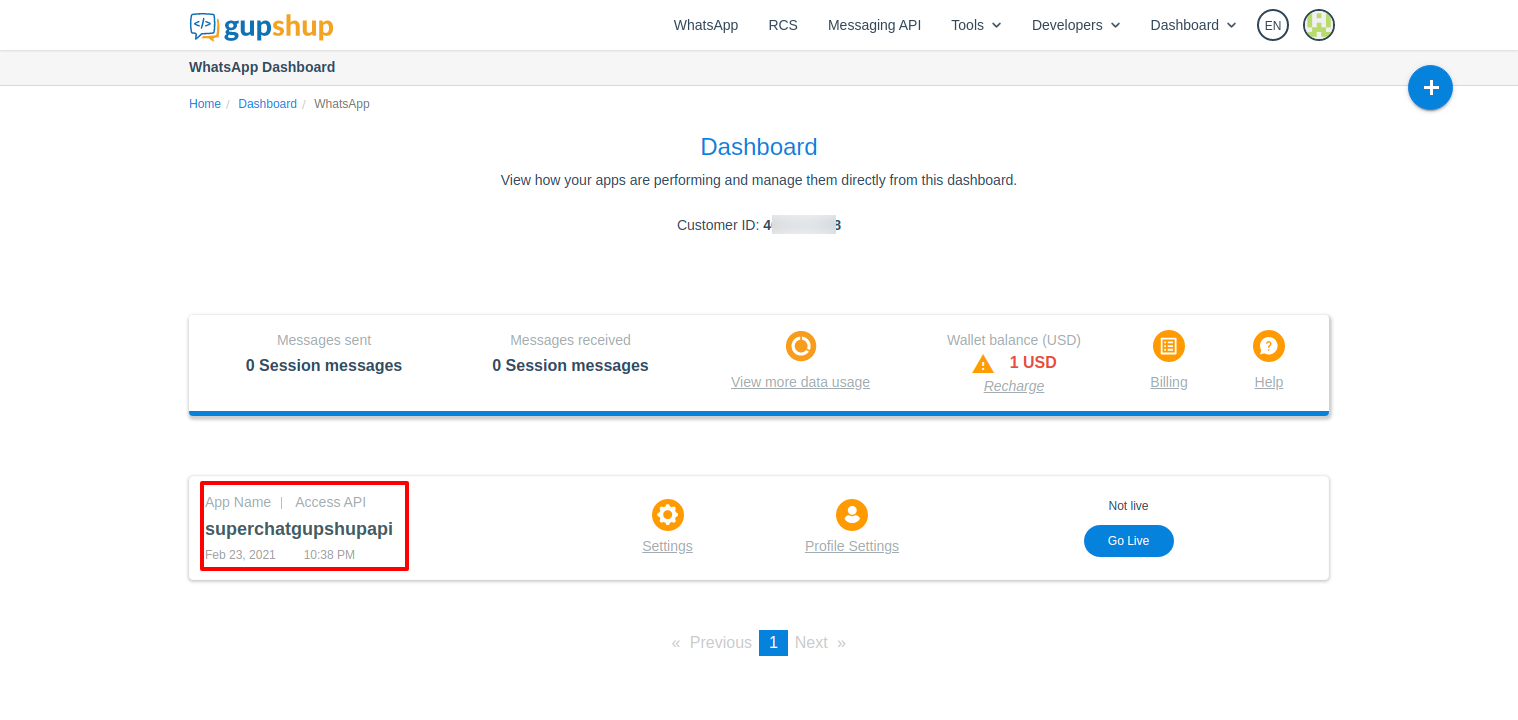Image resolution: width=1518 pixels, height=720 pixels.
Task: Click the Gupshup logo
Action: click(261, 26)
